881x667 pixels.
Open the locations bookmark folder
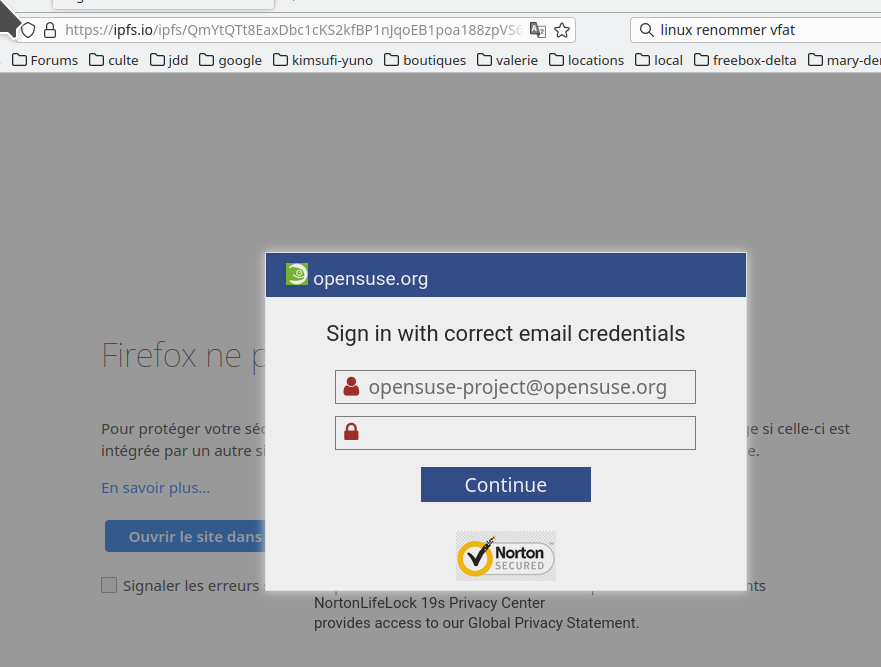click(586, 60)
